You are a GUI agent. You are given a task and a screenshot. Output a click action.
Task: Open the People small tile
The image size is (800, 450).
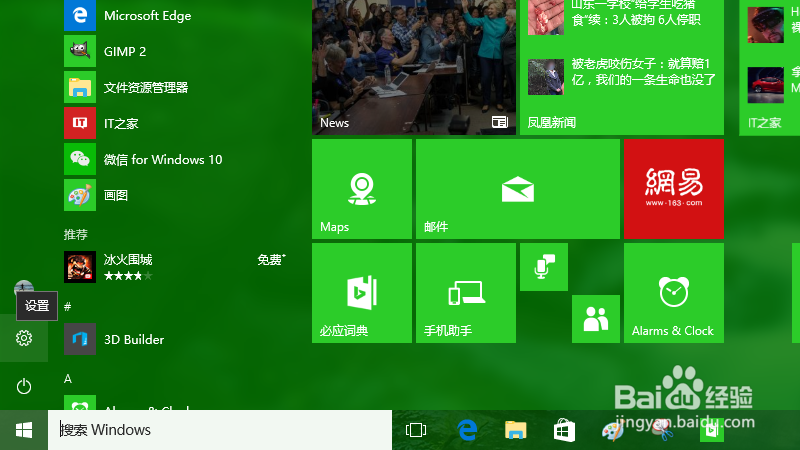click(x=596, y=319)
